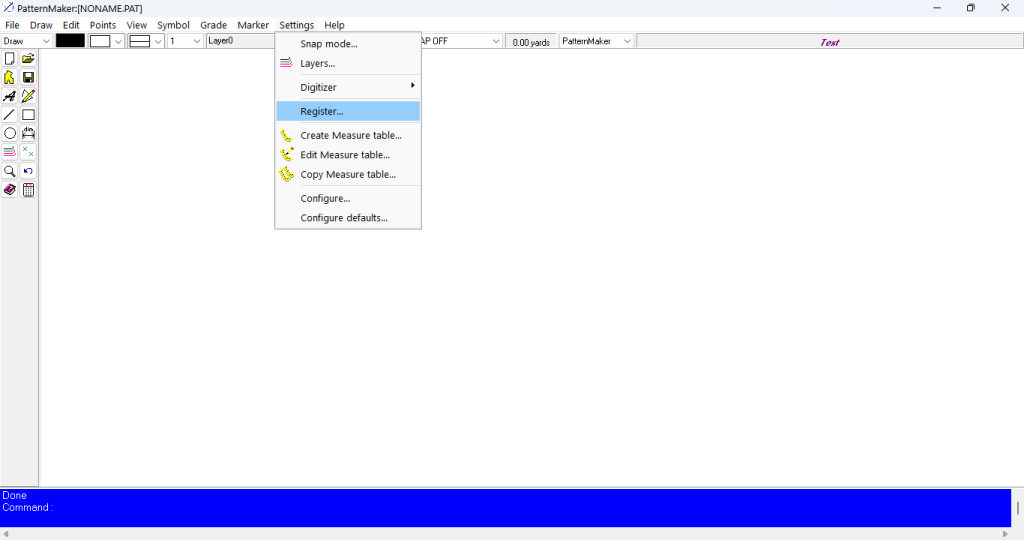The width and height of the screenshot is (1024, 540).
Task: Choose Layers... from Settings menu
Action: (x=348, y=63)
